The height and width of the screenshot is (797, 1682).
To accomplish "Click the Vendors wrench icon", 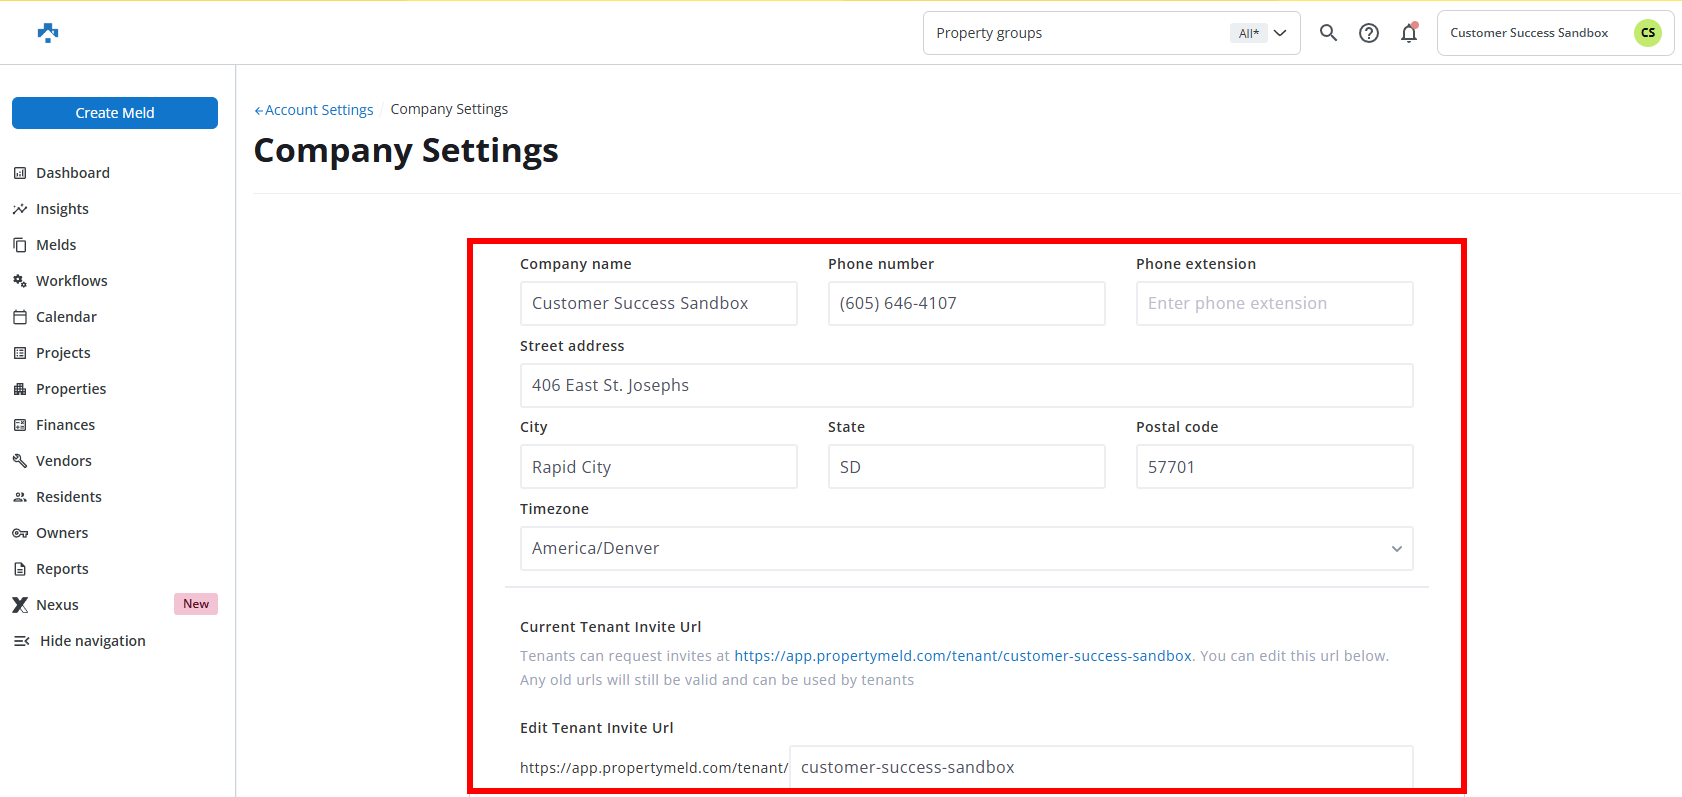I will [20, 461].
